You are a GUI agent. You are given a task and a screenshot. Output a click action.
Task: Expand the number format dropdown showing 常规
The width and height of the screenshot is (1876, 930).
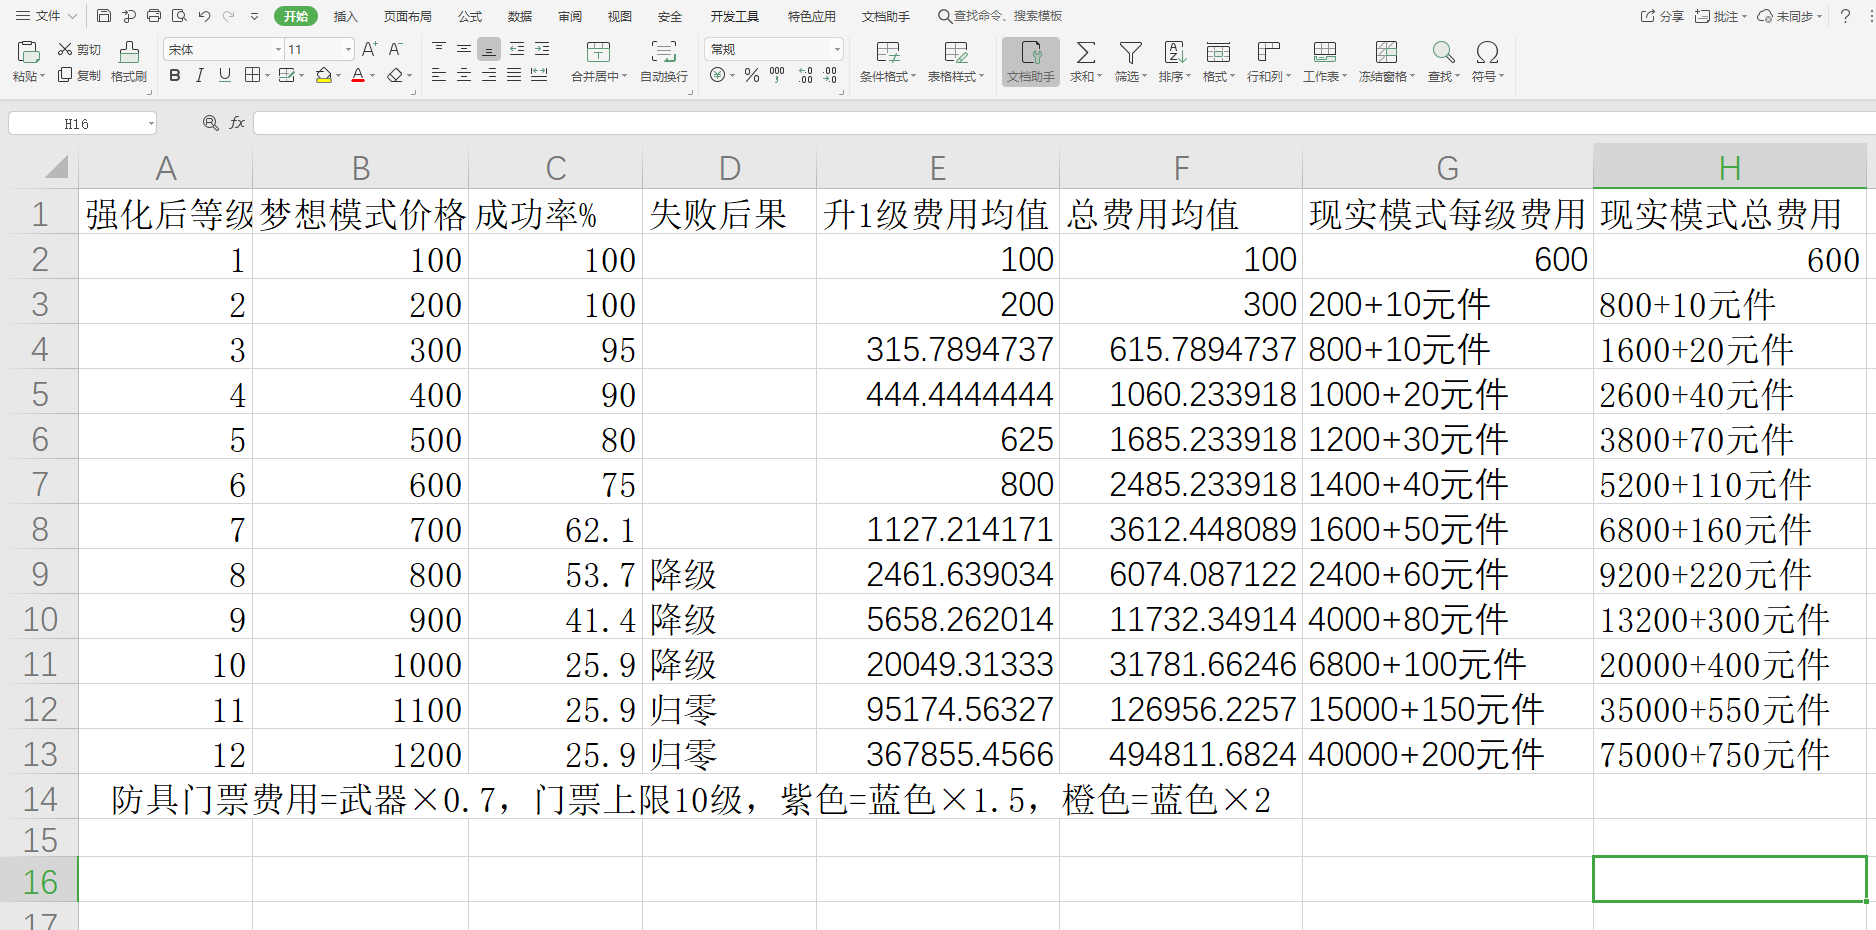836,49
